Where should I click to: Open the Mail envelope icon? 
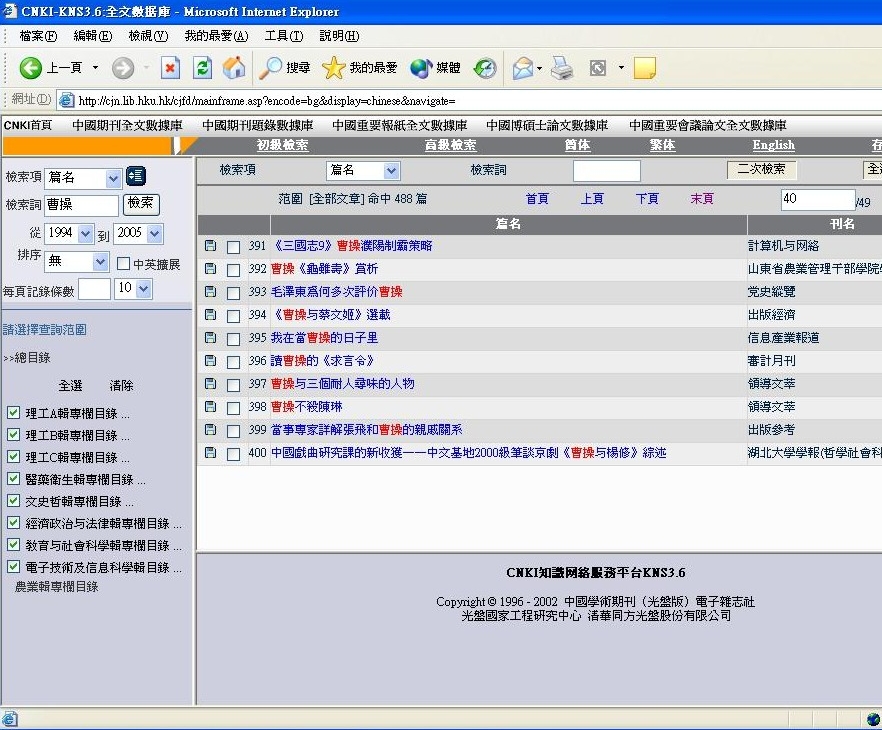coord(523,68)
